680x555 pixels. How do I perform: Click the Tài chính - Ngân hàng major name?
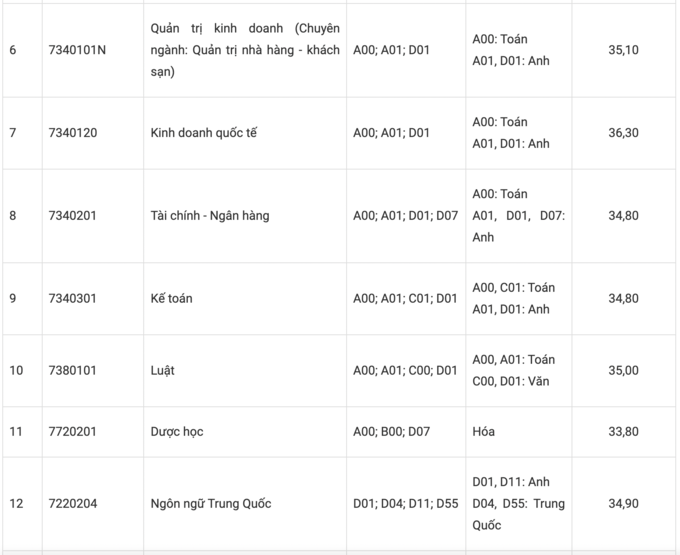(x=209, y=215)
